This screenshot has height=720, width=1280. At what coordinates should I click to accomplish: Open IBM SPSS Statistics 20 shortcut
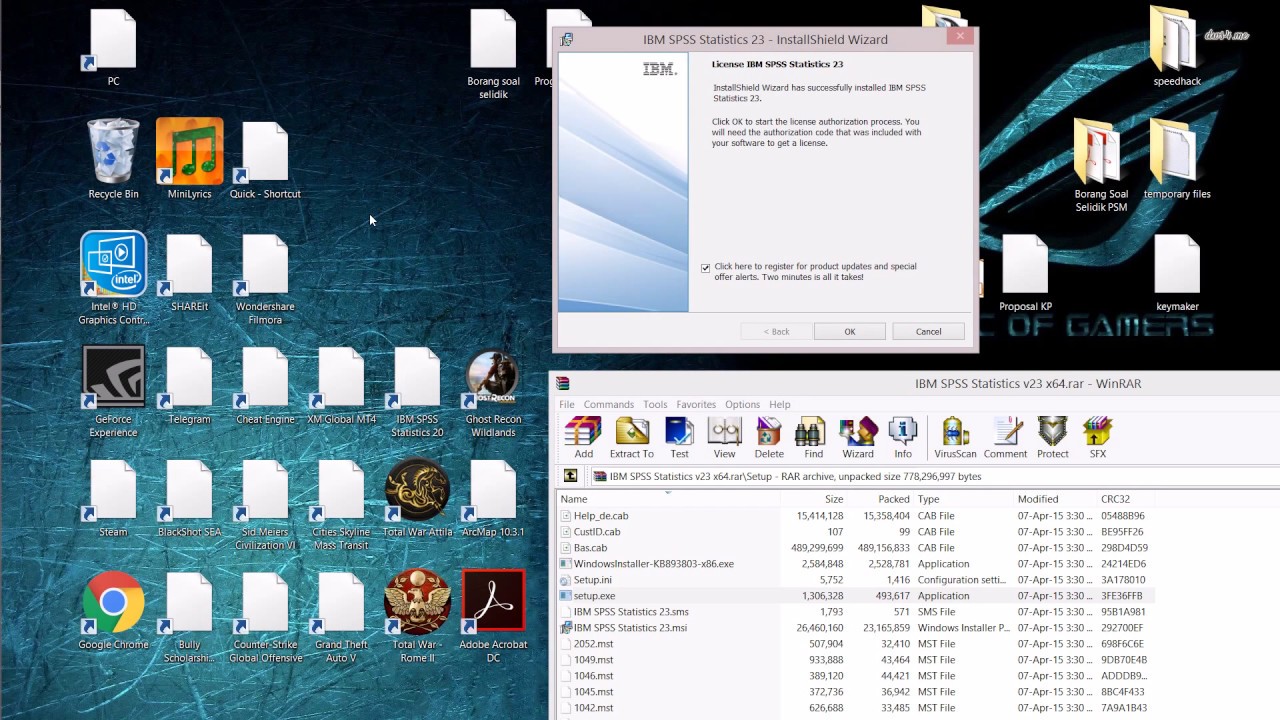click(417, 391)
